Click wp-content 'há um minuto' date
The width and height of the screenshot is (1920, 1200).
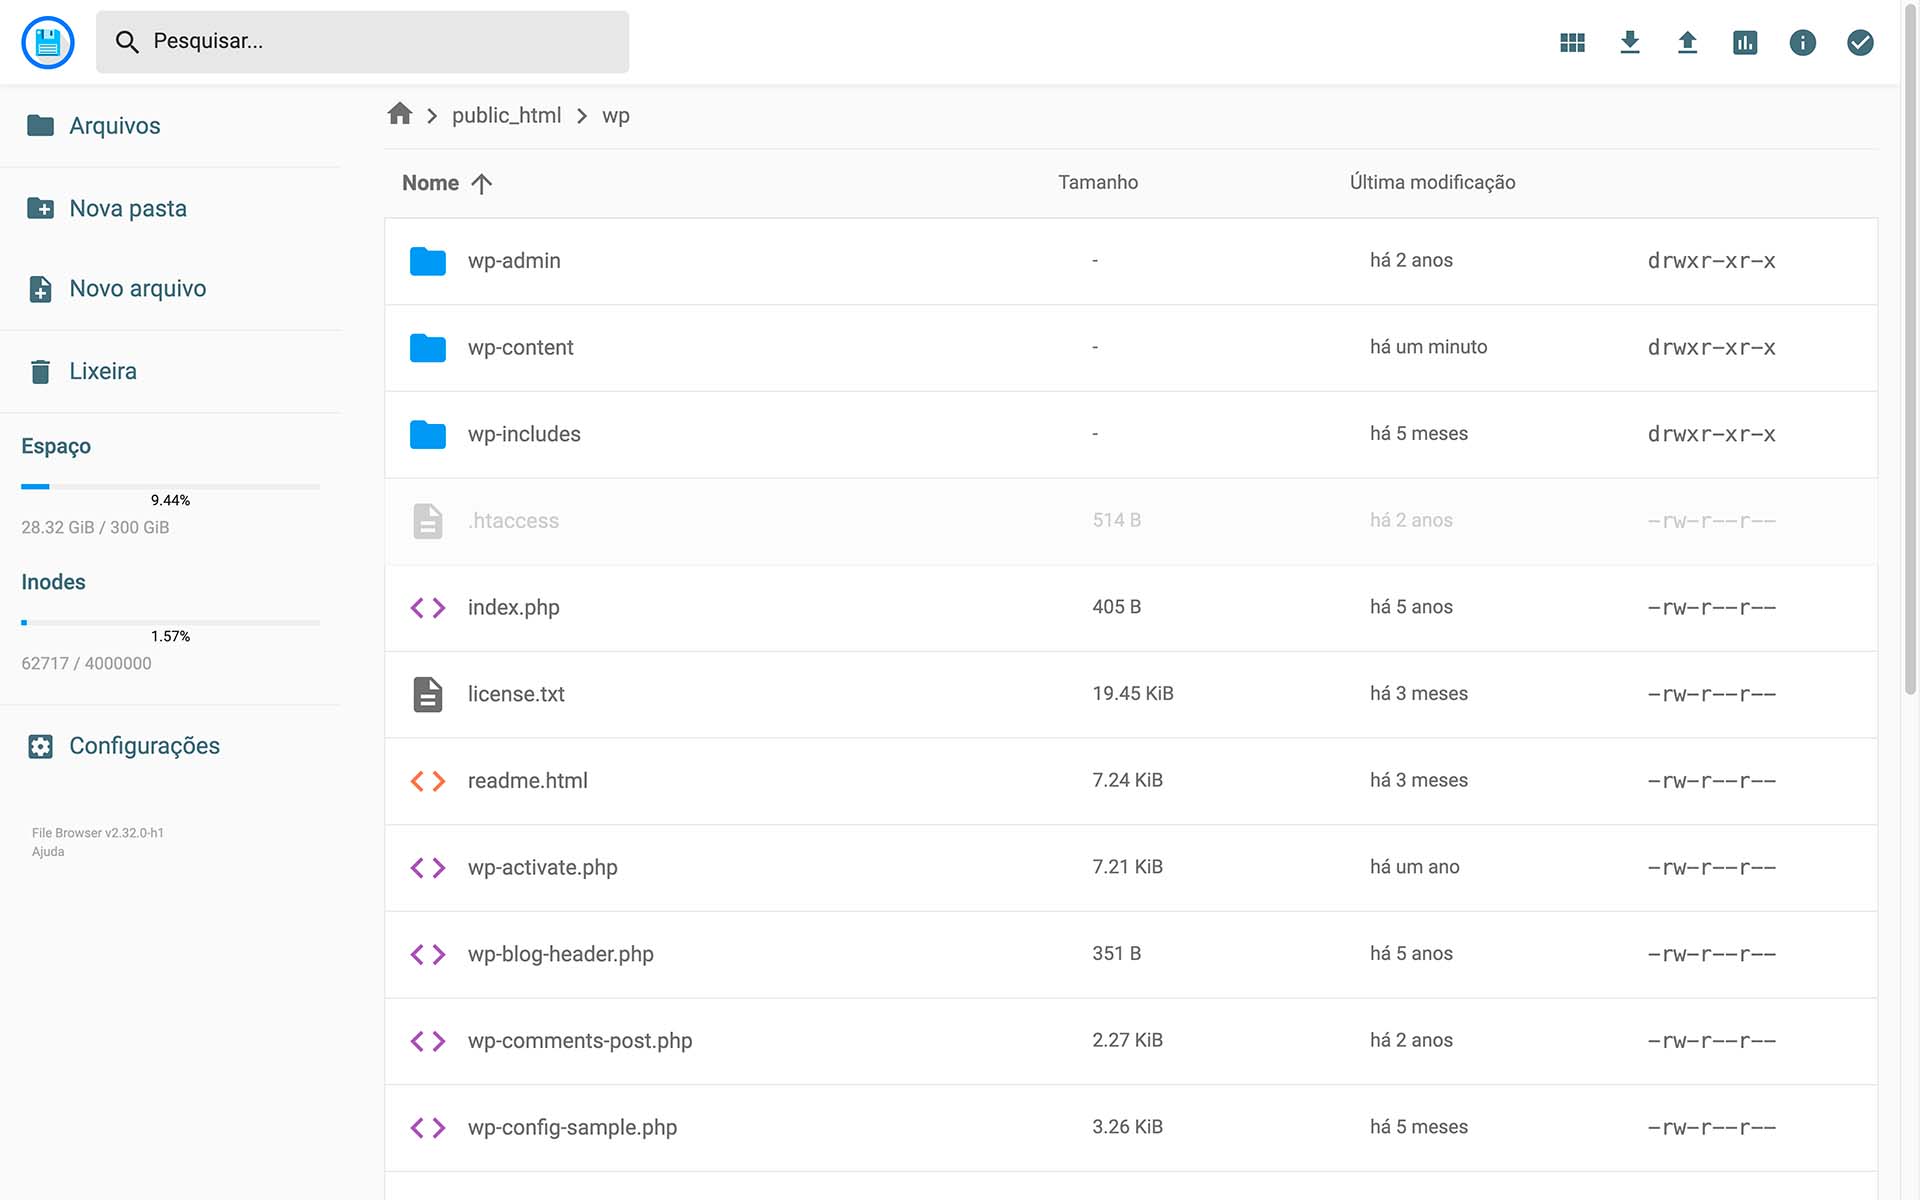[x=1428, y=347]
